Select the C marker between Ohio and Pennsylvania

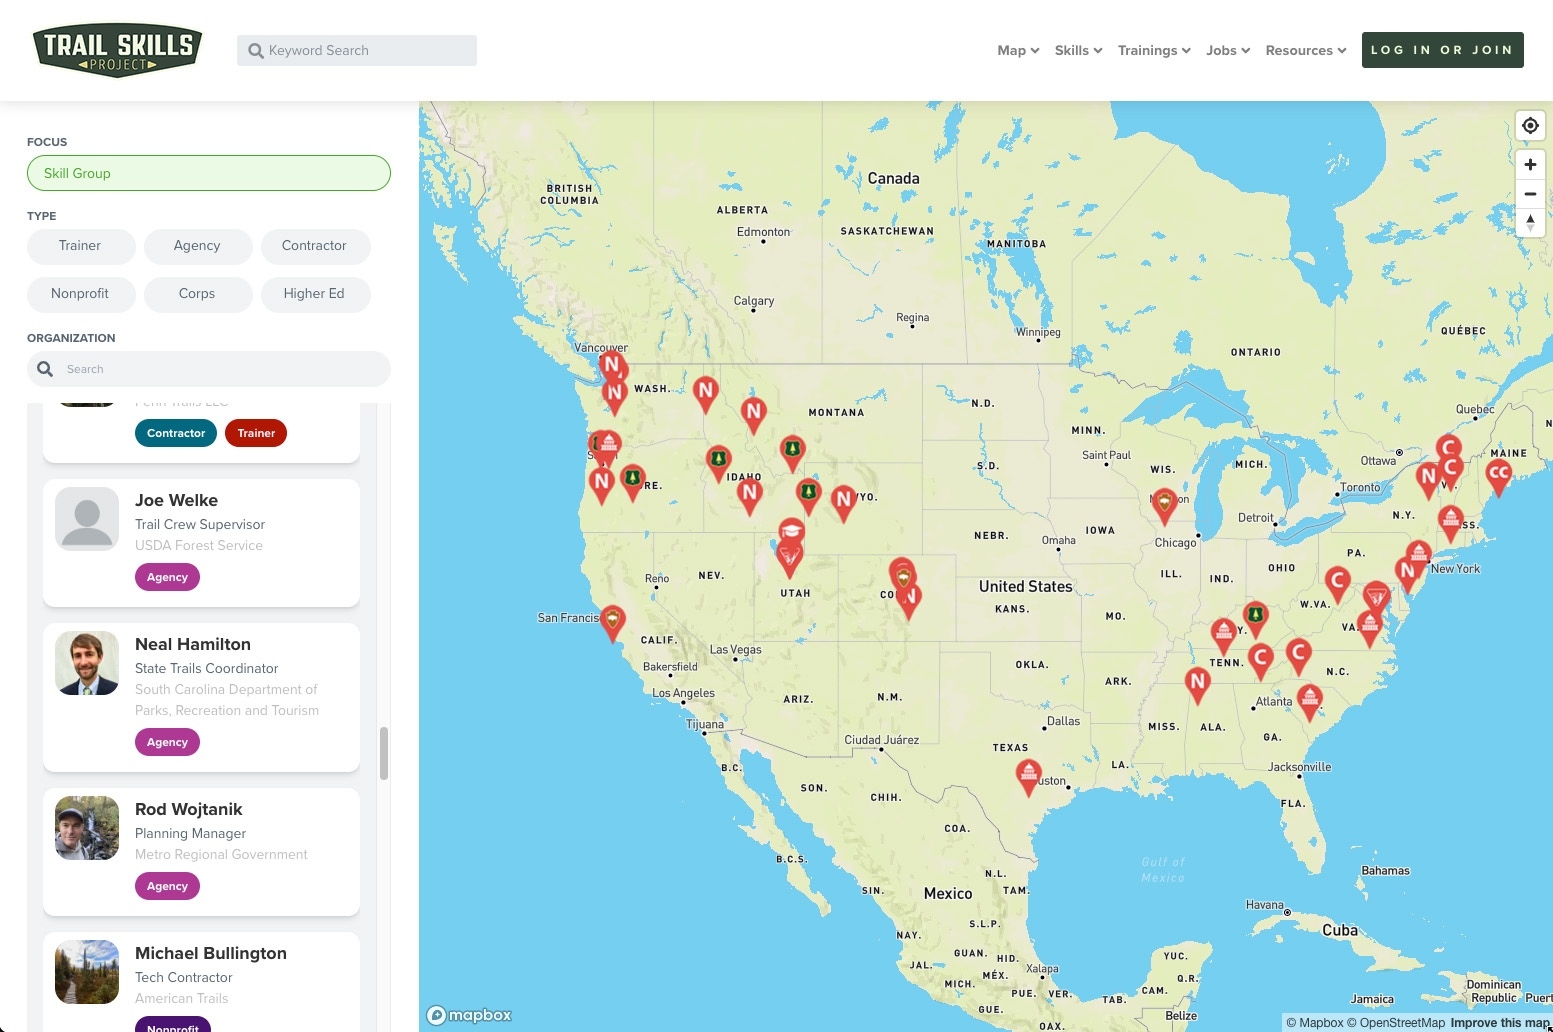point(1337,584)
